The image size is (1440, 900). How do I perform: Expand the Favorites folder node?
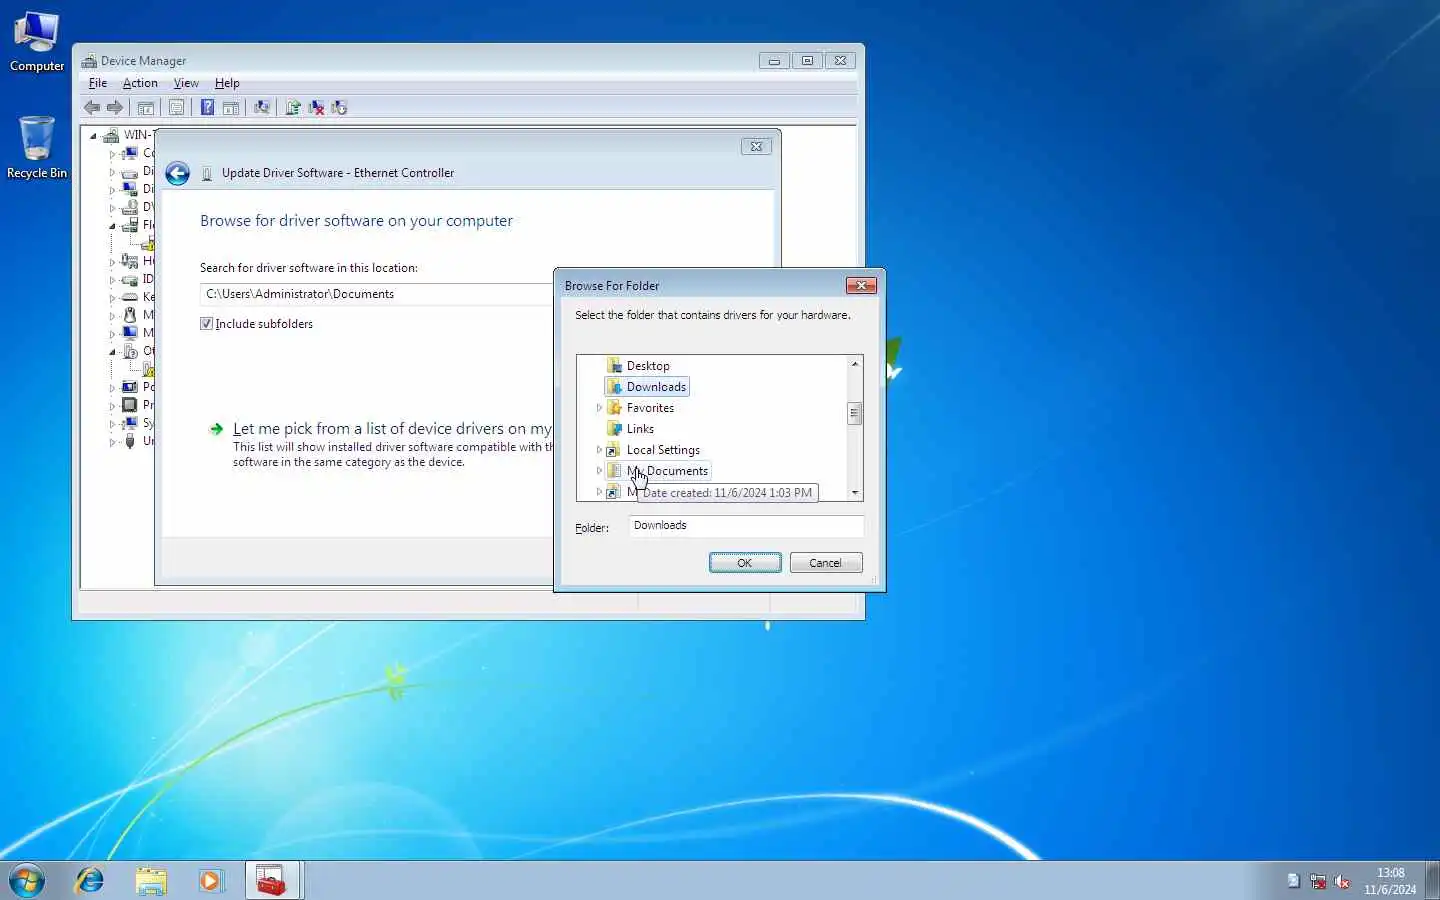pyautogui.click(x=599, y=408)
